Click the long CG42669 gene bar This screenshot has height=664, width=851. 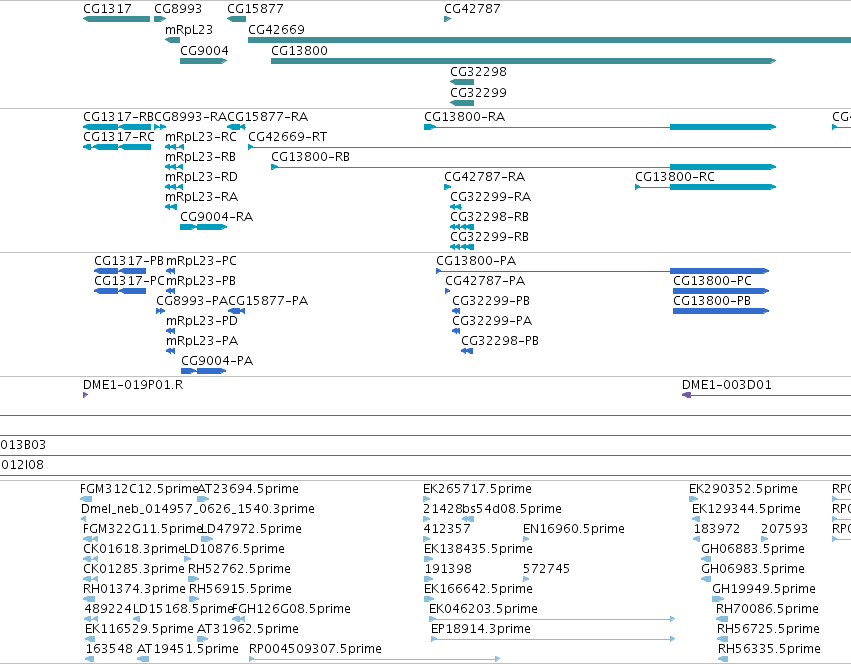coord(549,40)
